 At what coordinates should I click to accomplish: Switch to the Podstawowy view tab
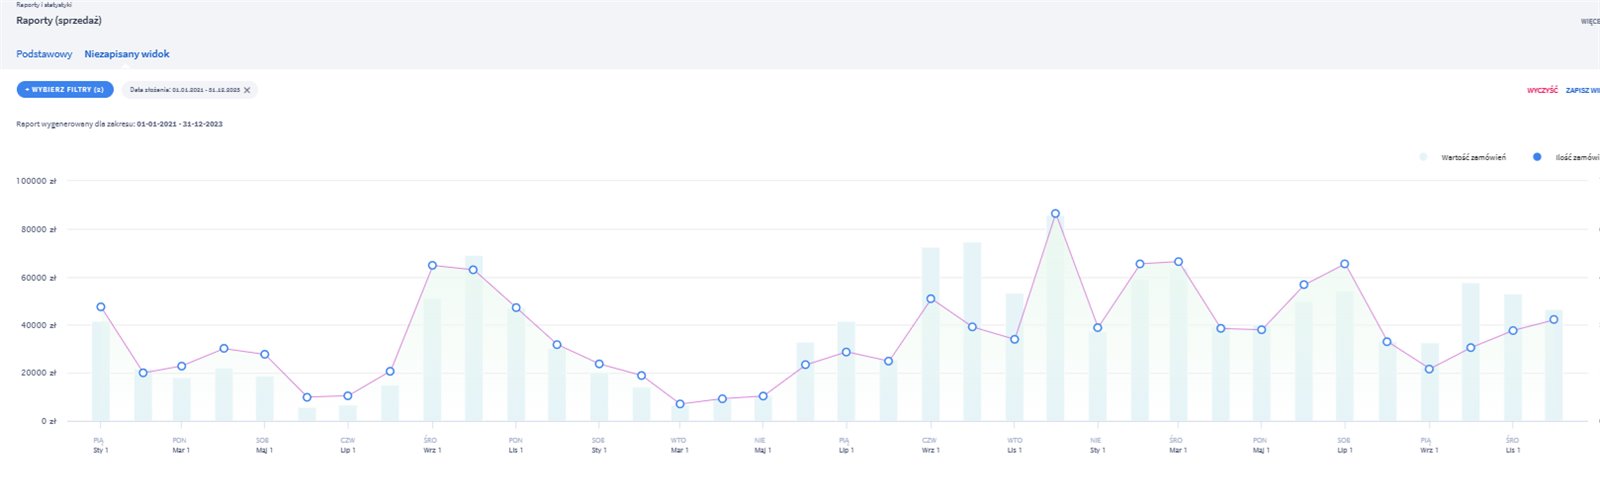point(44,54)
